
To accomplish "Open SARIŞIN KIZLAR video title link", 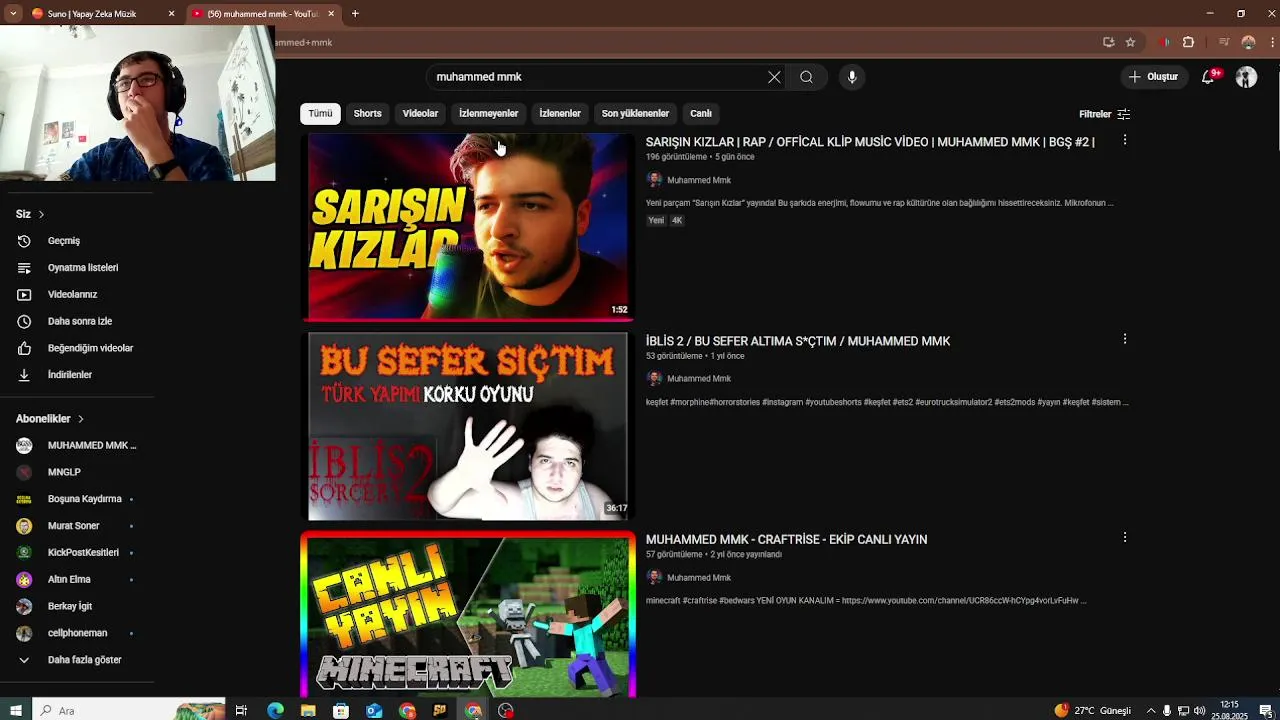I will [x=870, y=142].
